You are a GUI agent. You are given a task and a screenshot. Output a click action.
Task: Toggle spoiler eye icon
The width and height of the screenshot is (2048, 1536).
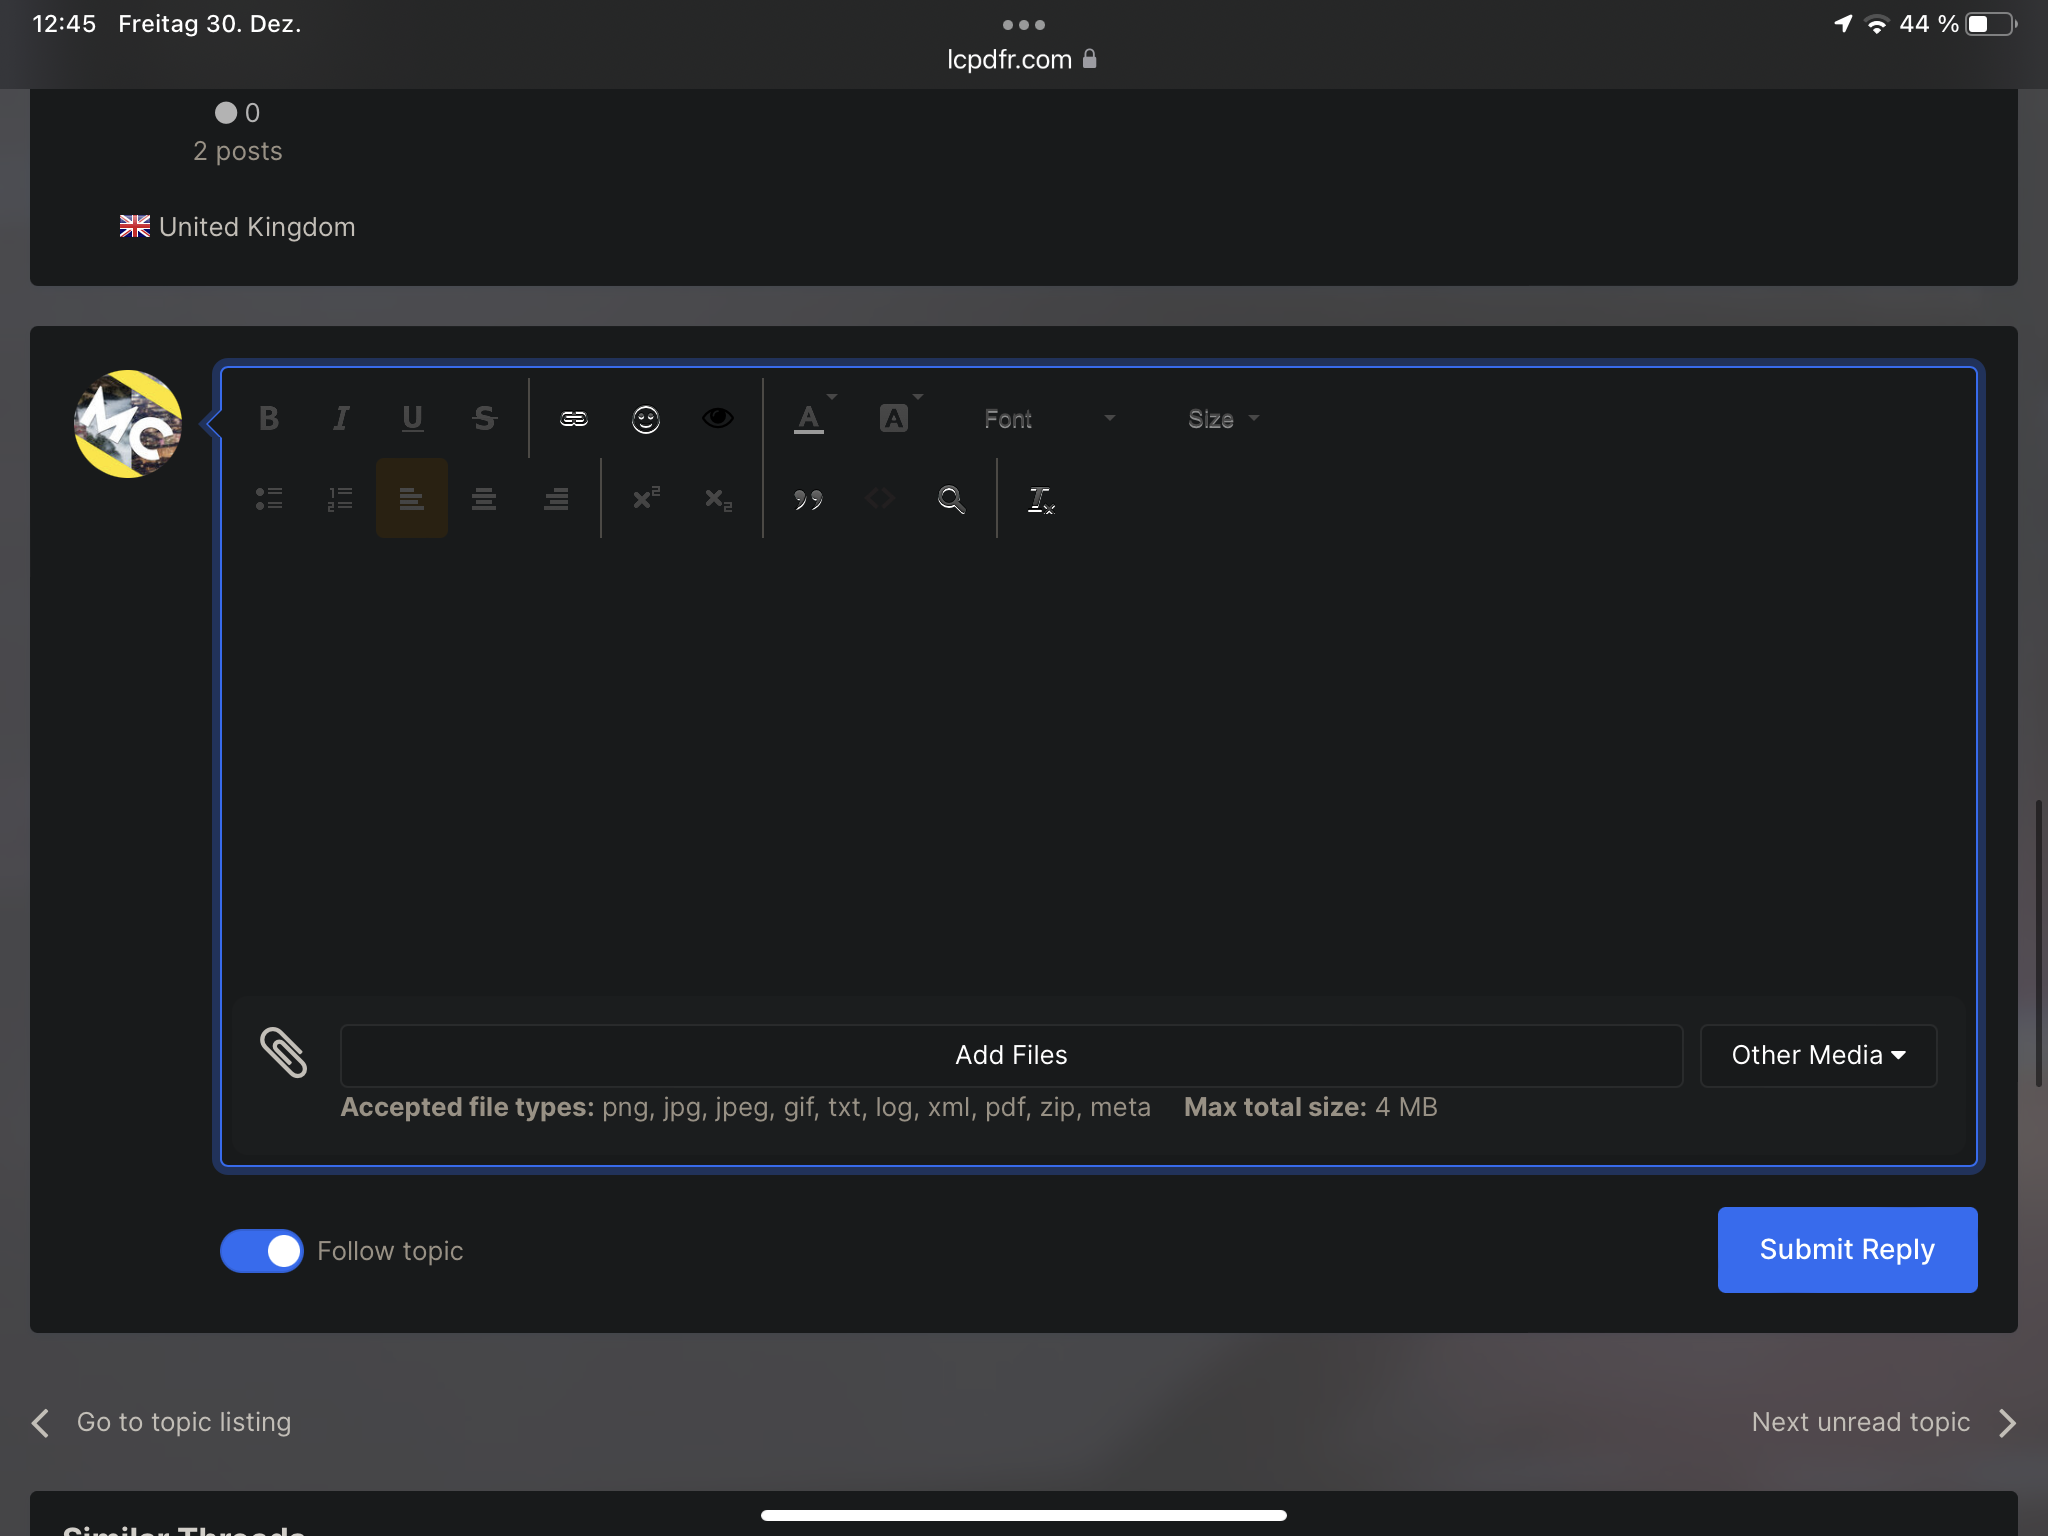(717, 418)
